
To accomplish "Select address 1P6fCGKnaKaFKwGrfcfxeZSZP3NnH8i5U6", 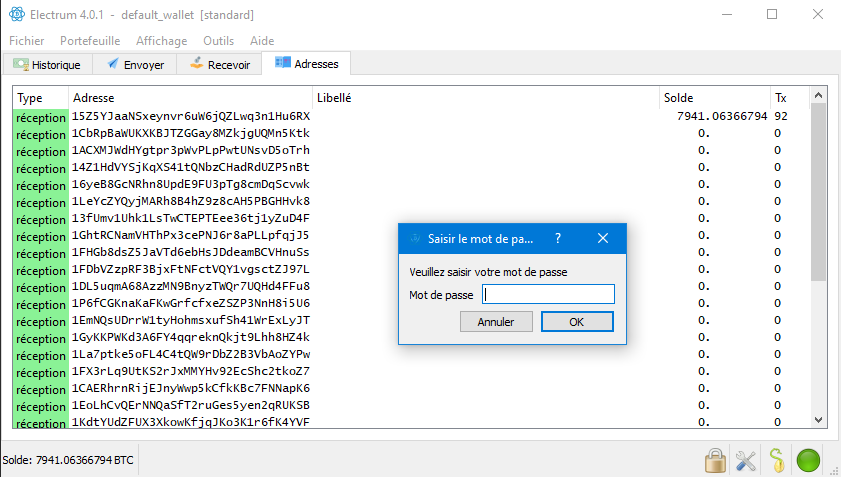I will click(191, 303).
